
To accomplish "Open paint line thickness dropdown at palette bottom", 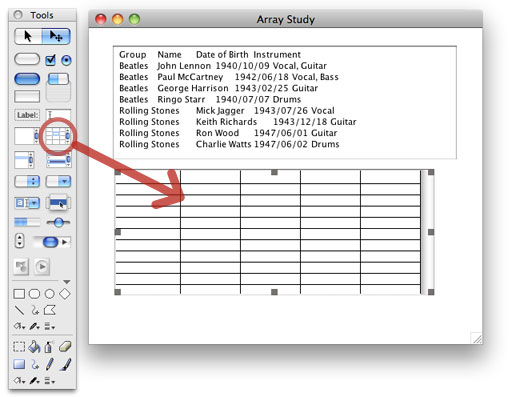I will [50, 380].
